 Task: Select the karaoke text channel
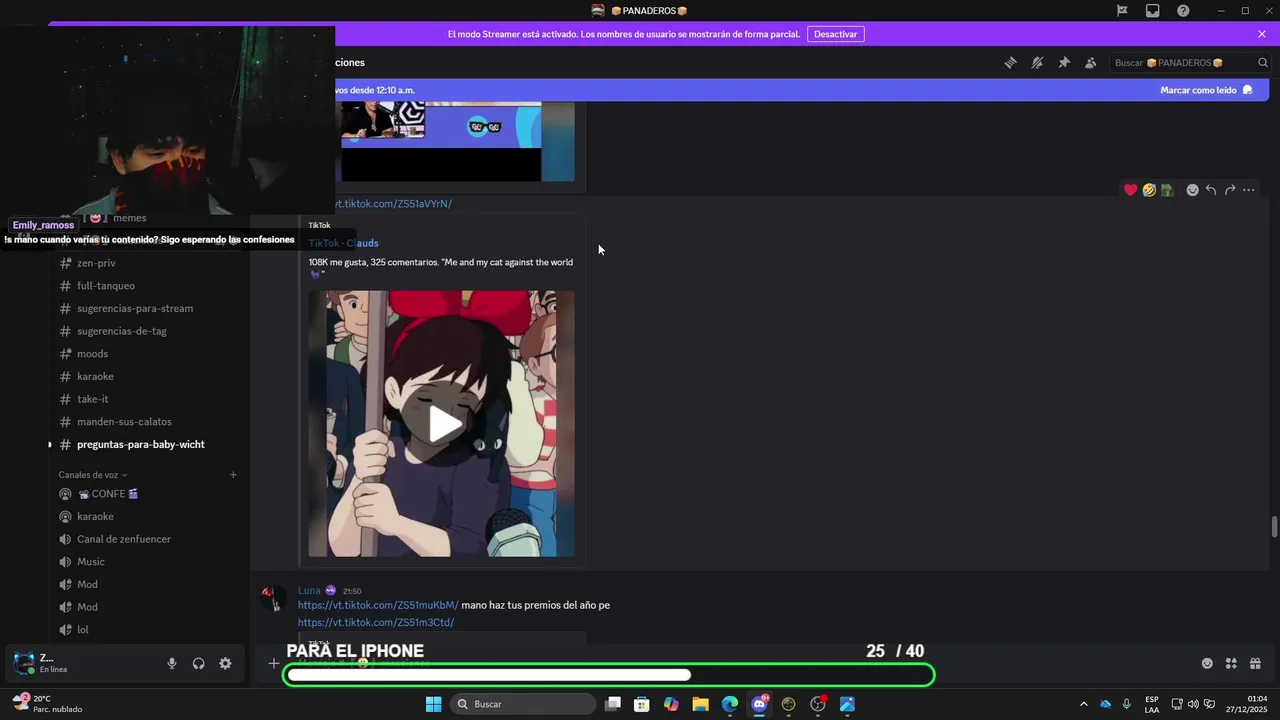click(95, 376)
